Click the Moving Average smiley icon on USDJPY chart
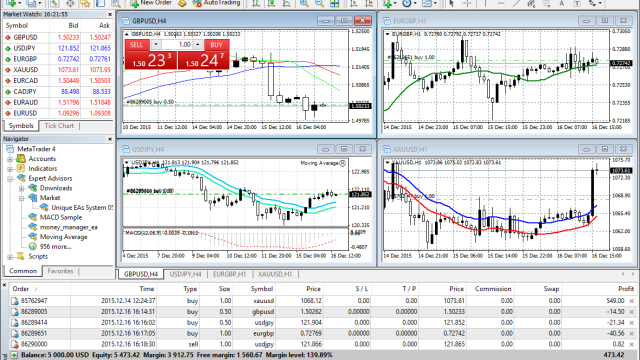Viewport: 640px width, 360px height. [343, 163]
